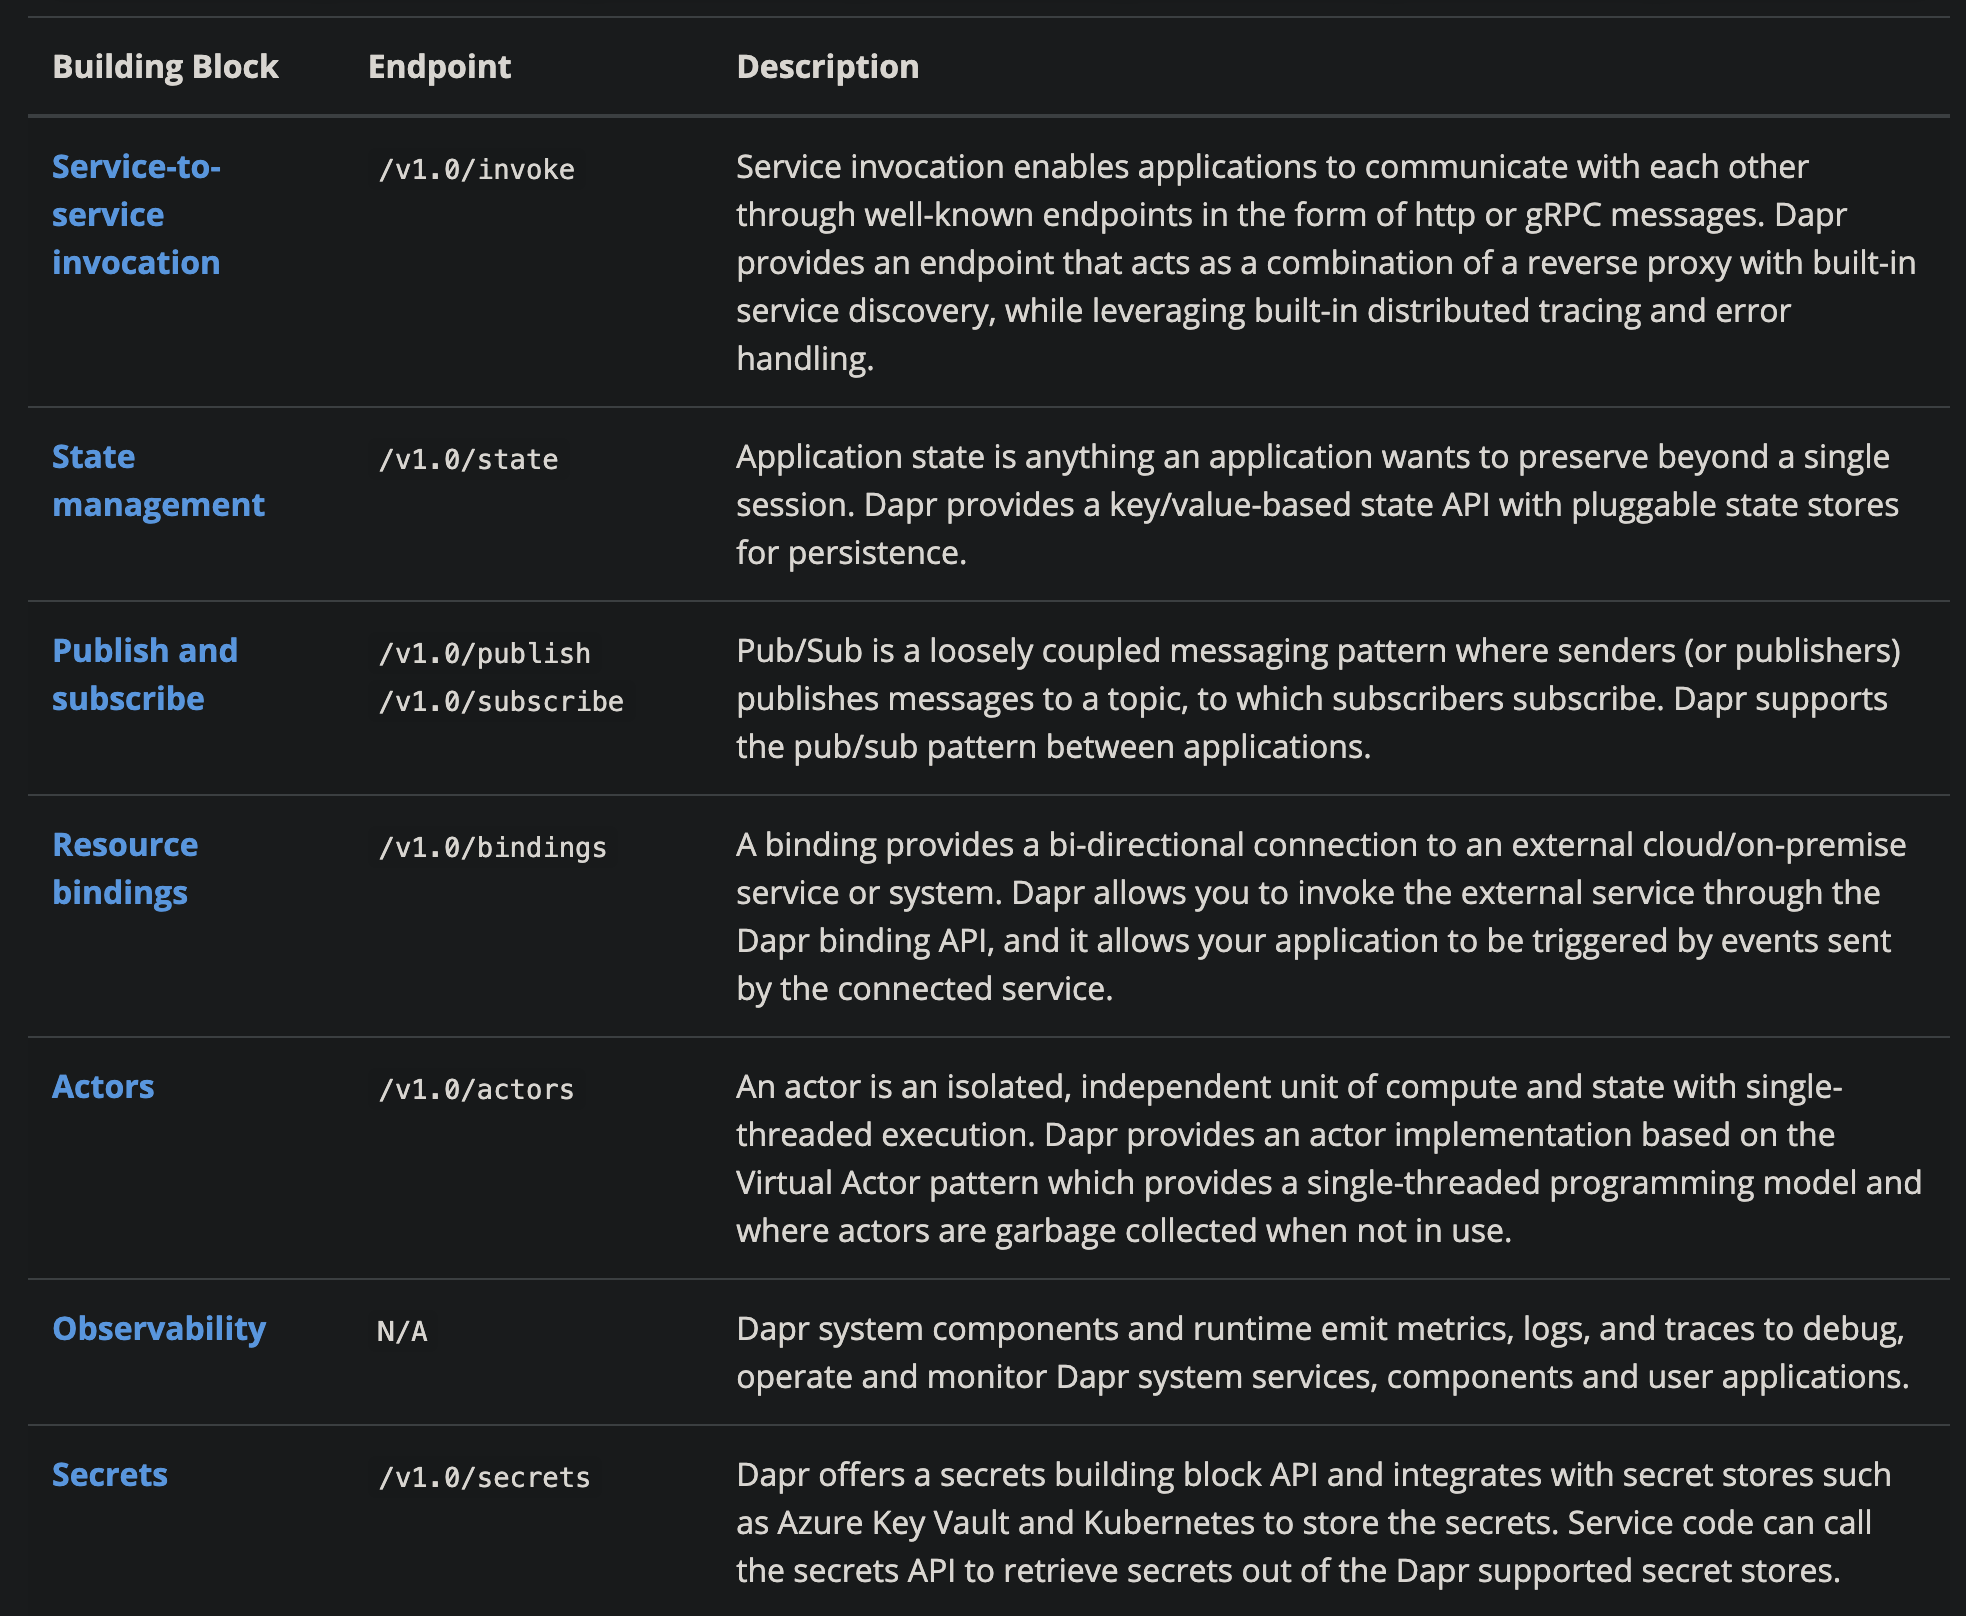Click the Service invocation description paragraph
The height and width of the screenshot is (1616, 1966).
pyautogui.click(x=1326, y=262)
